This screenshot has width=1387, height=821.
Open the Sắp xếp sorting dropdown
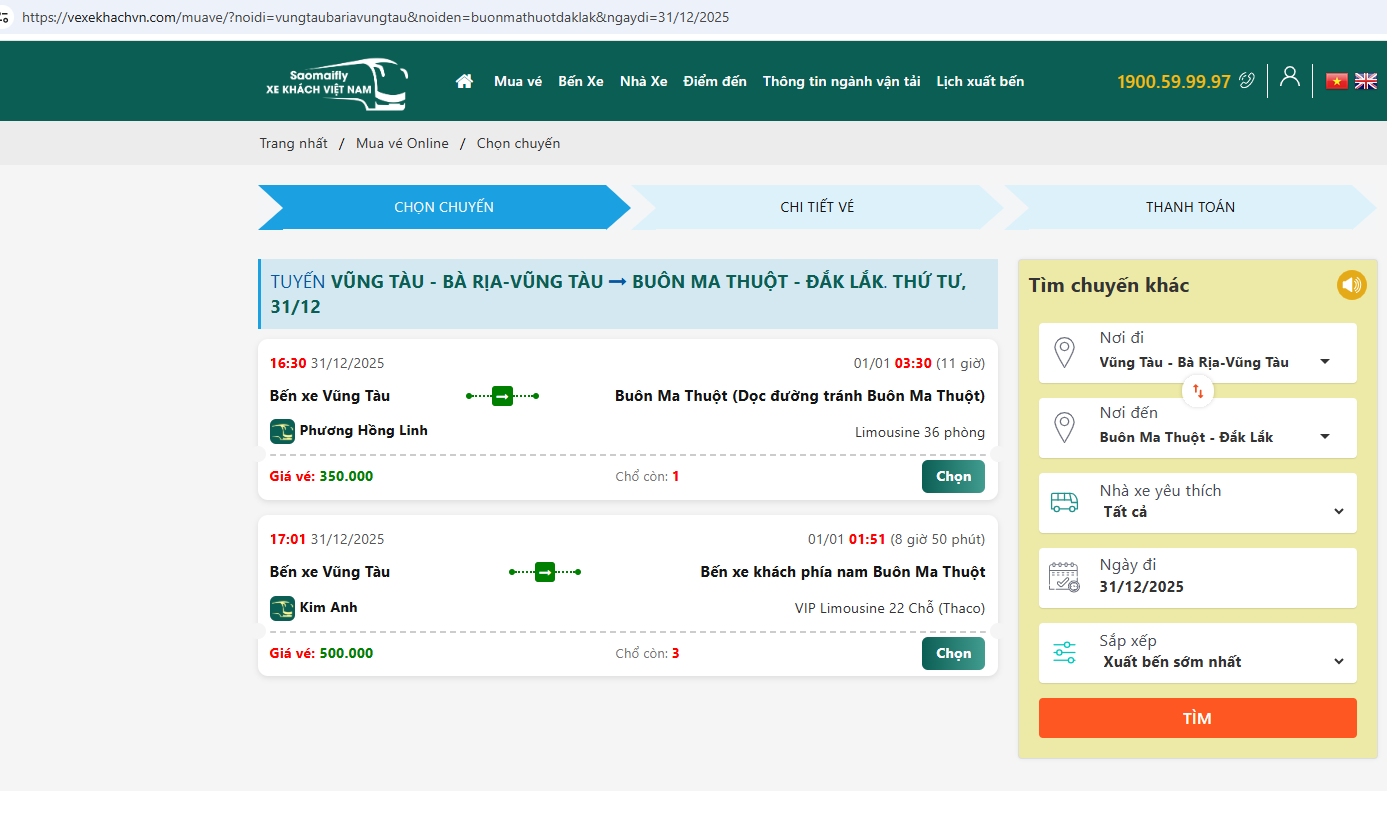tap(1338, 662)
